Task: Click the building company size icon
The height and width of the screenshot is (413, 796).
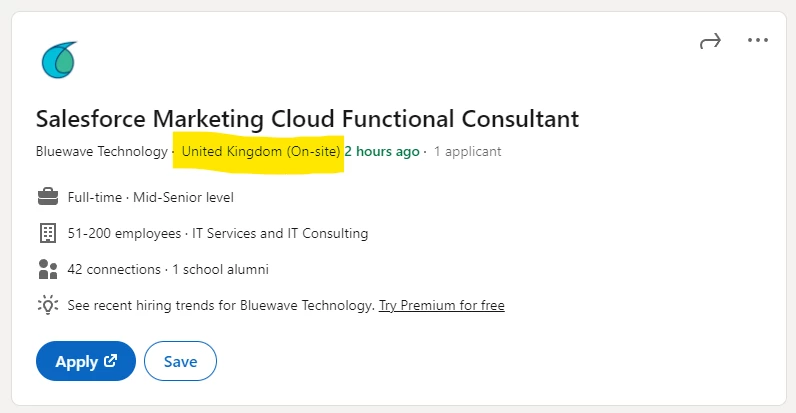Action: pyautogui.click(x=48, y=233)
